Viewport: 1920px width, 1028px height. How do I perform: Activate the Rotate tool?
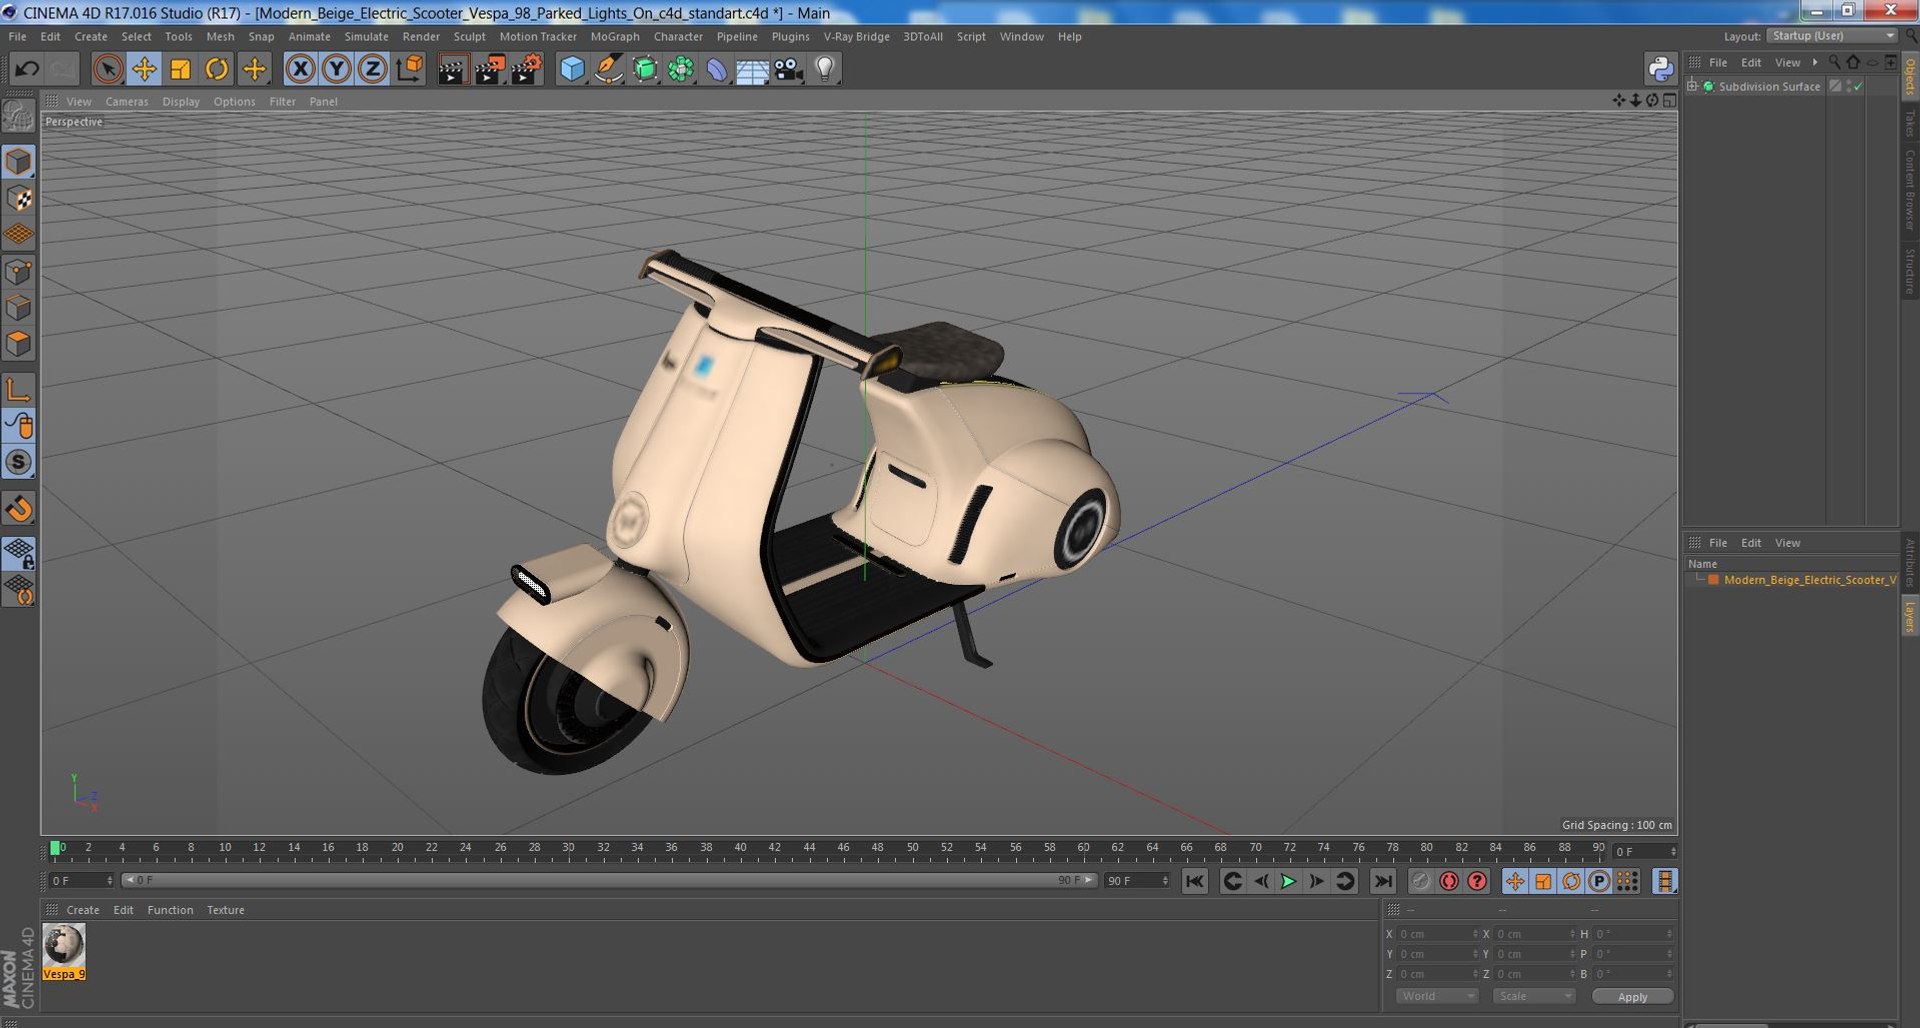point(216,69)
